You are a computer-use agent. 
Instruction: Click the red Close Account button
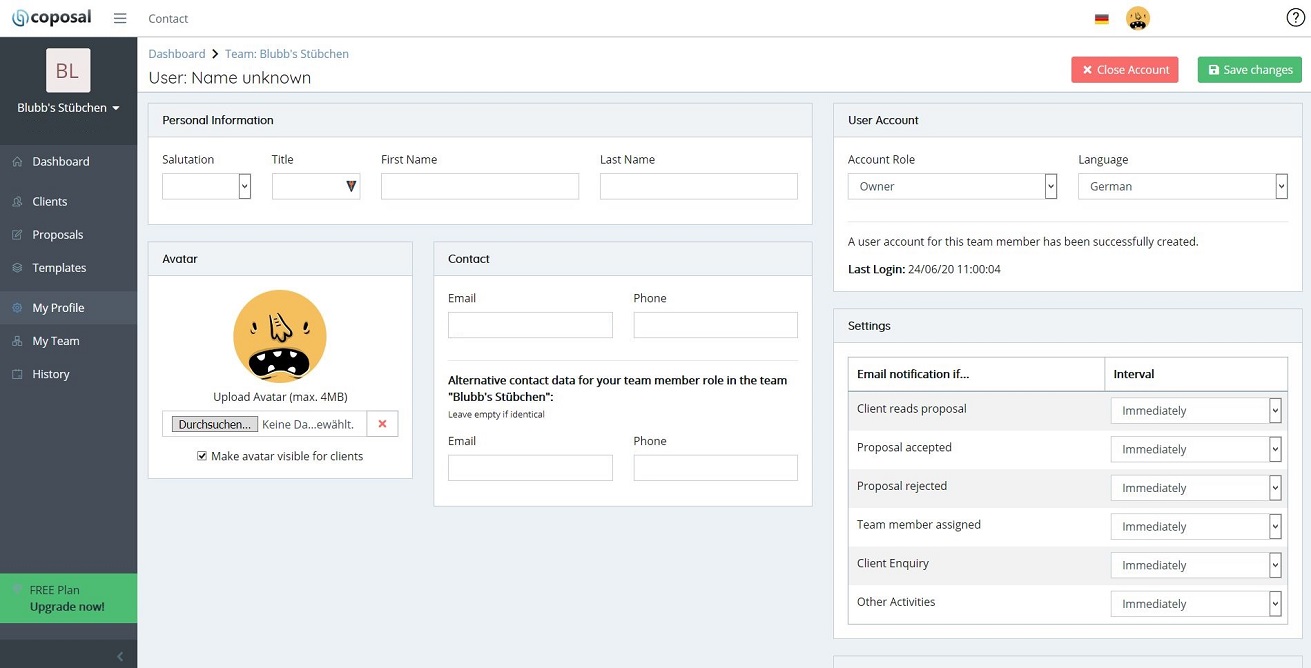1124,70
